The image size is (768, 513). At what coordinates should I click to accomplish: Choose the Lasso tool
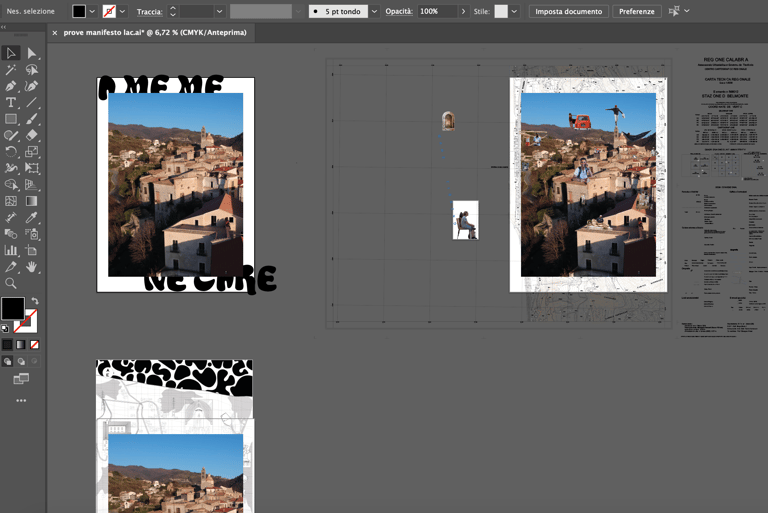(x=31, y=70)
